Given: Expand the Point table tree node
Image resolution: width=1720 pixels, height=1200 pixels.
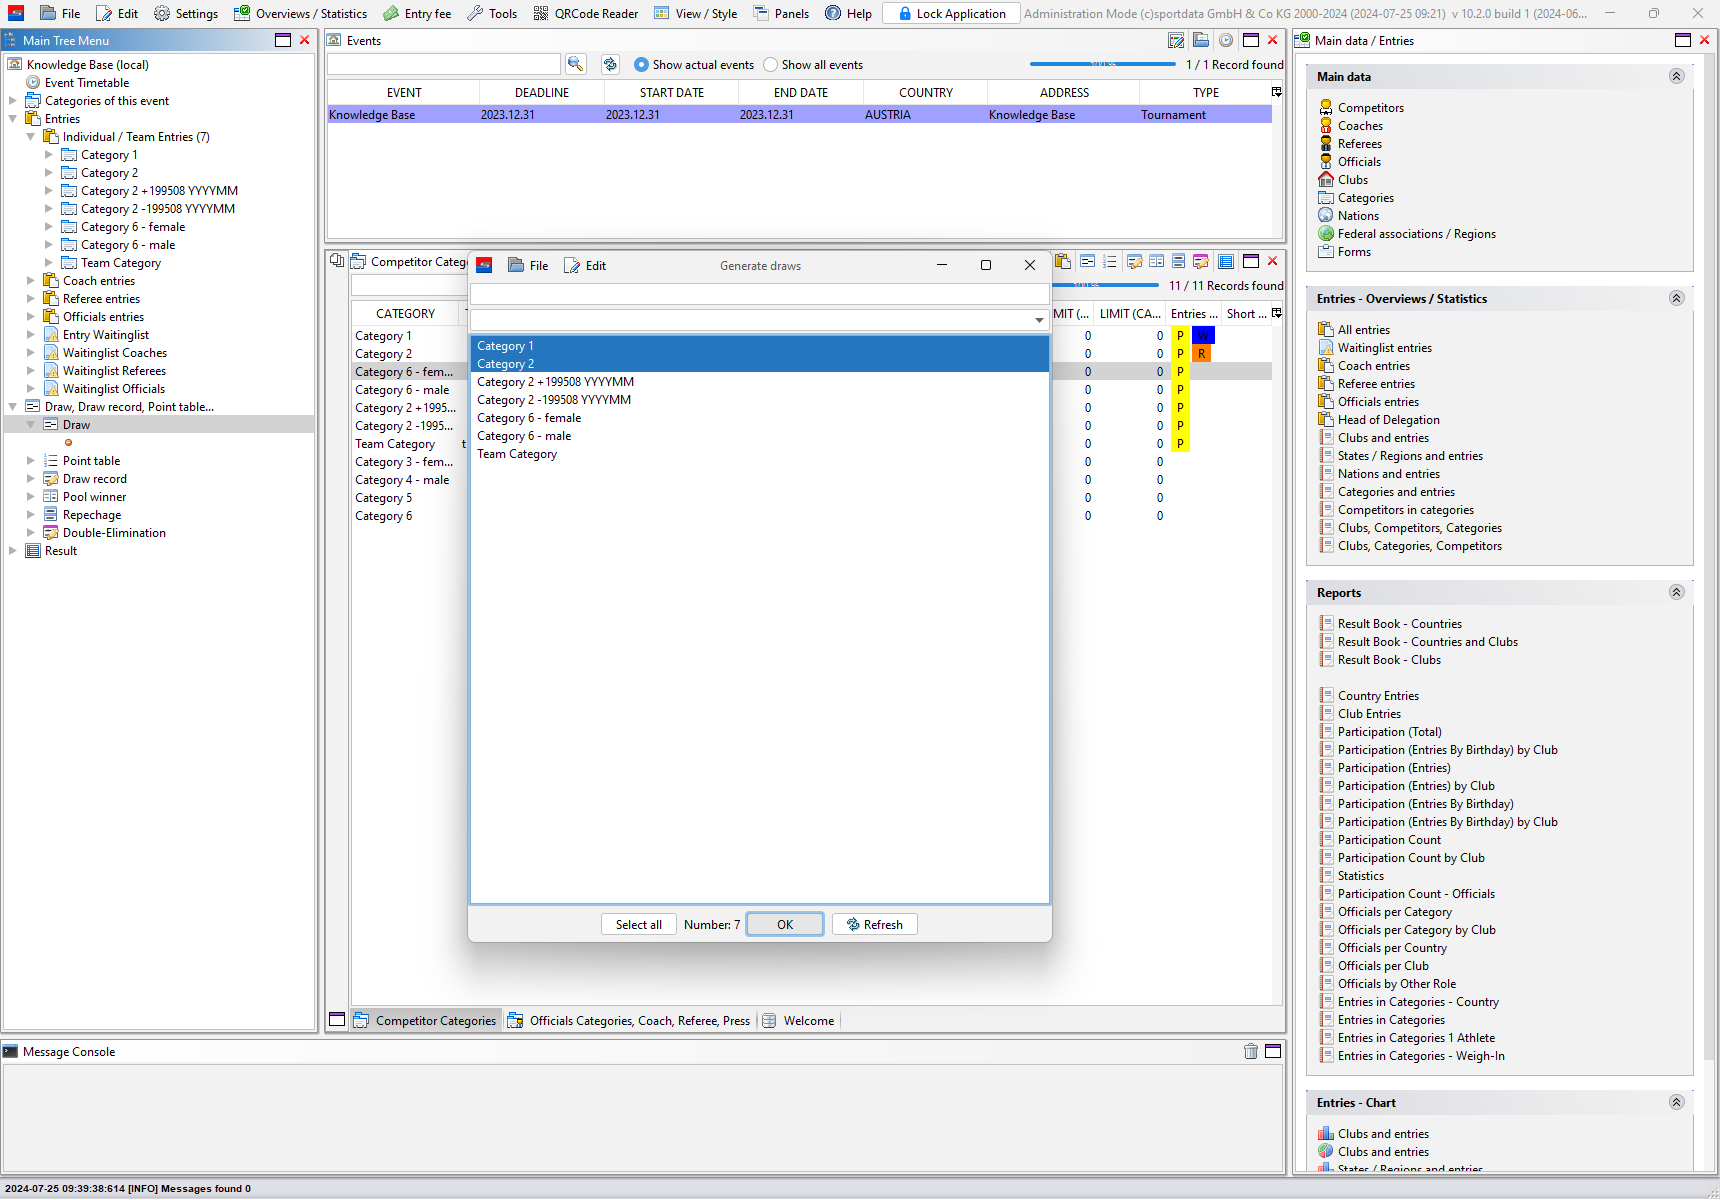Looking at the screenshot, I should point(30,461).
